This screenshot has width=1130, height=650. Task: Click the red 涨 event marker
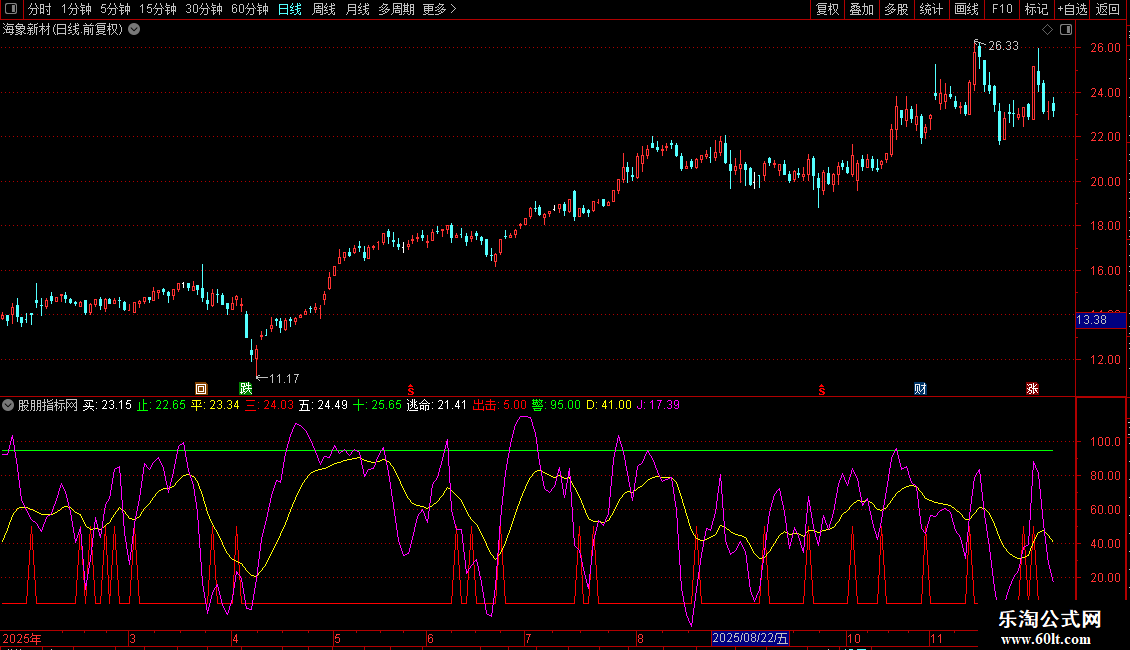click(x=1031, y=389)
